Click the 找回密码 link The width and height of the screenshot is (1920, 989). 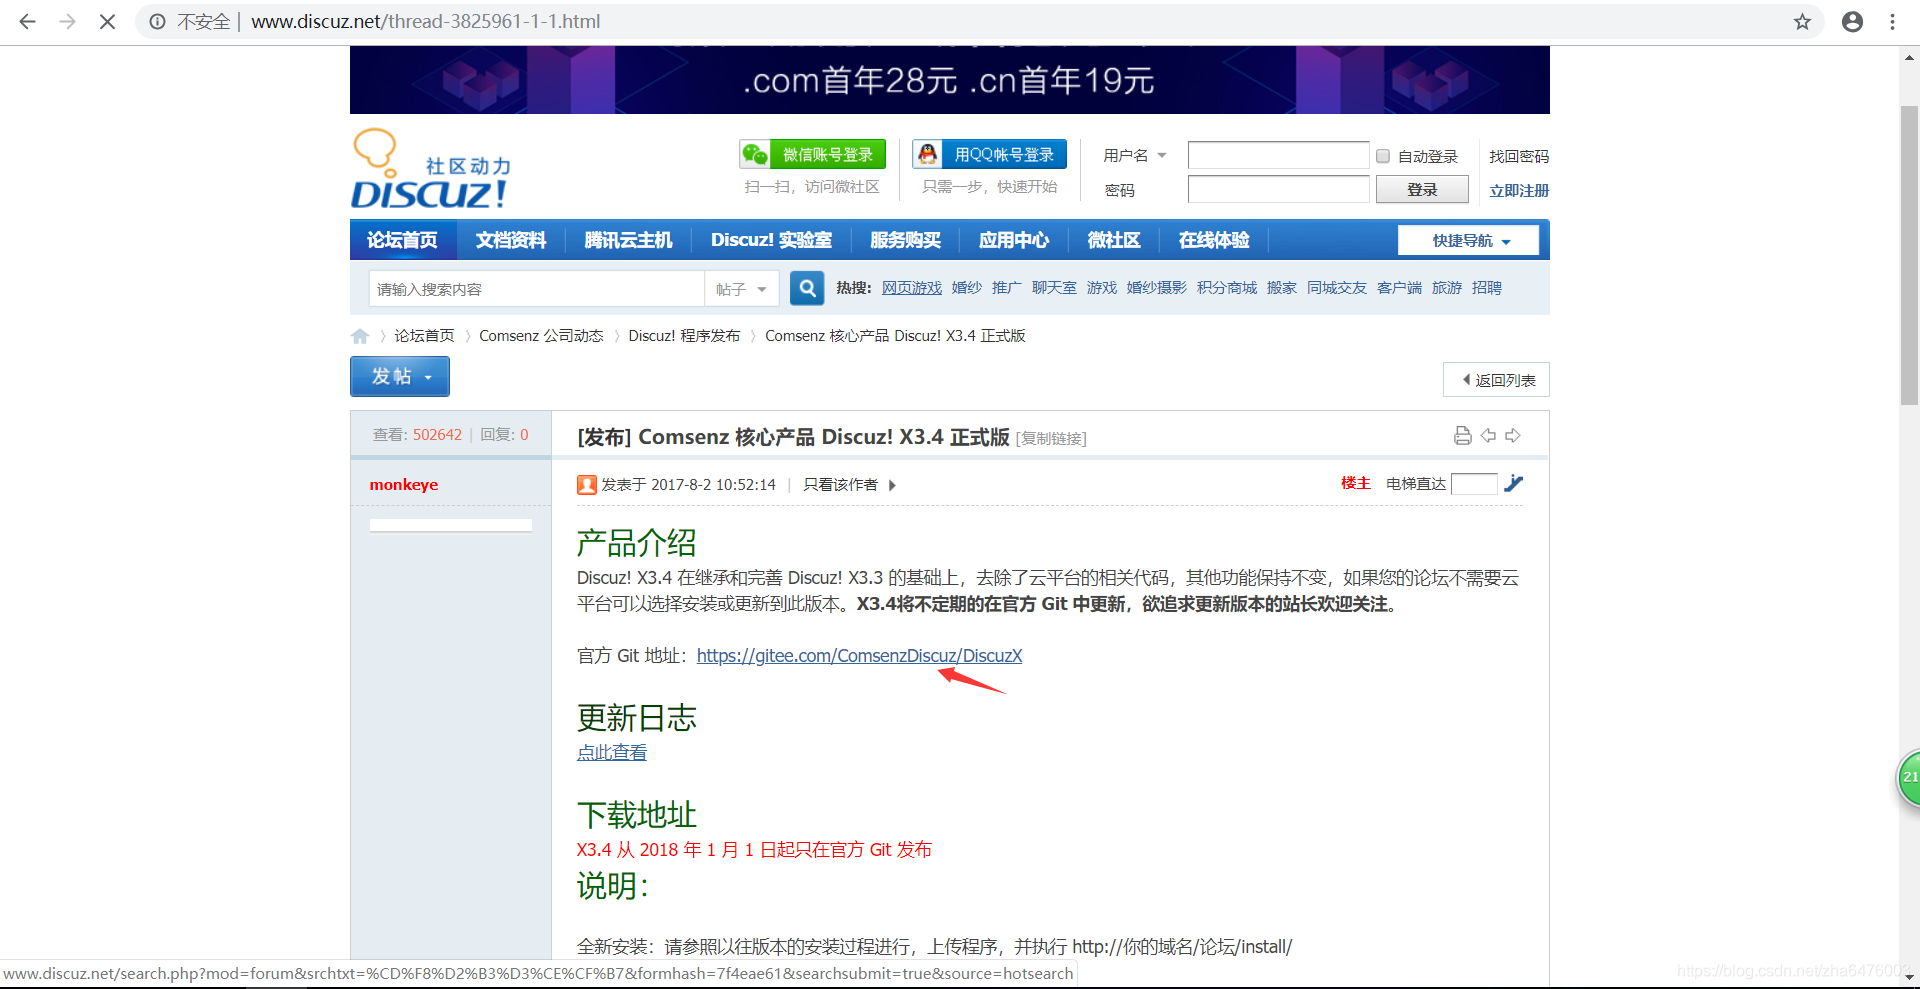(1519, 156)
